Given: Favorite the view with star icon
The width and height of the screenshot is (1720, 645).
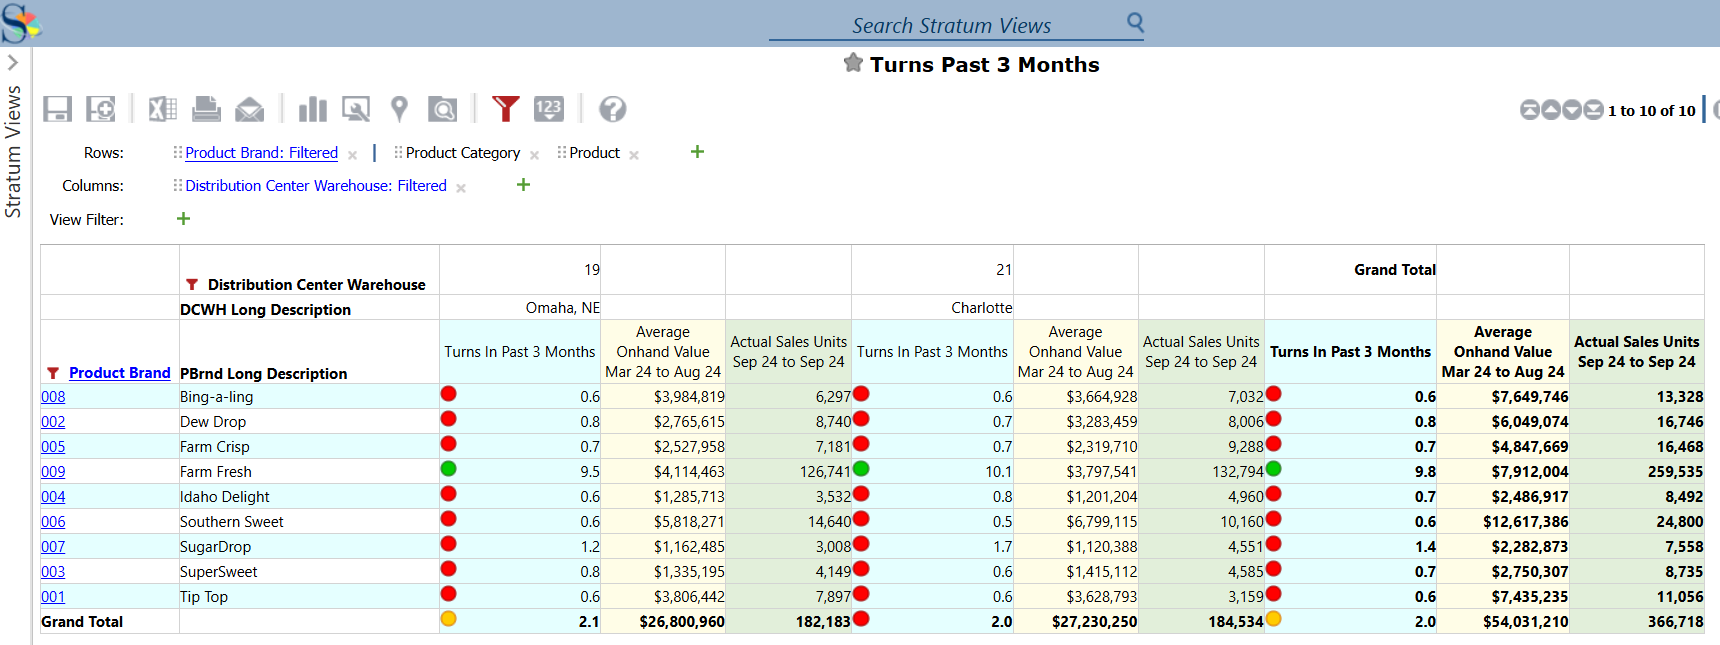Looking at the screenshot, I should 853,63.
